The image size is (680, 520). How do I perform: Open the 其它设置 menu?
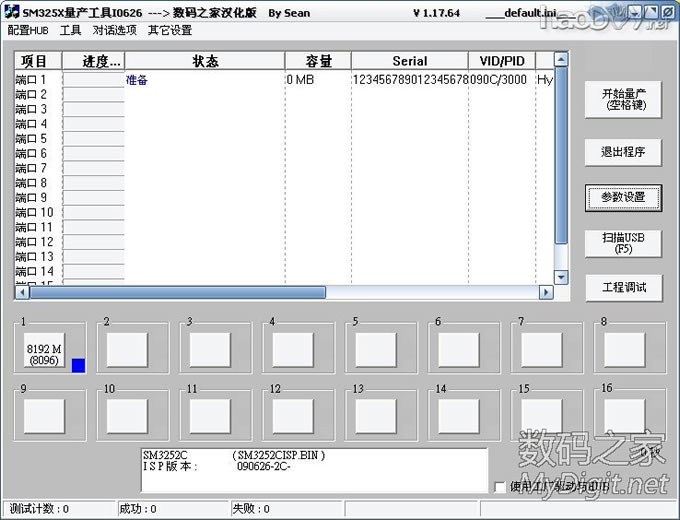tap(169, 30)
